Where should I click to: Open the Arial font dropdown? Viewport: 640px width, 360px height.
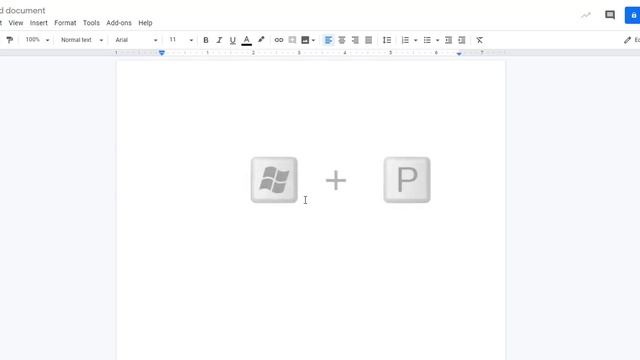pyautogui.click(x=136, y=40)
